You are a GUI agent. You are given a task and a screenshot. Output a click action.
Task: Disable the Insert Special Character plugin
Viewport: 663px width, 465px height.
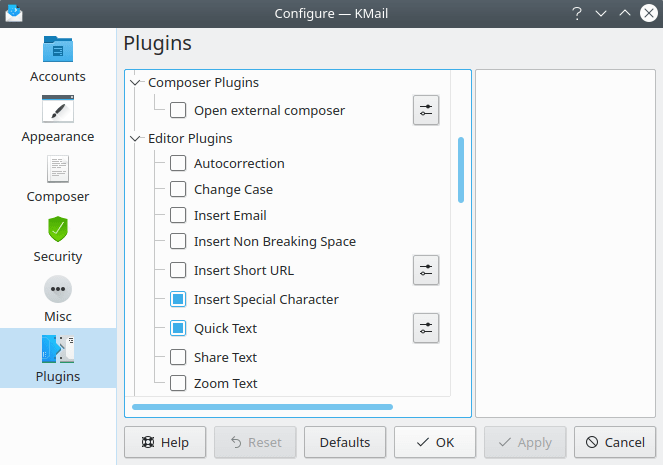pyautogui.click(x=178, y=299)
